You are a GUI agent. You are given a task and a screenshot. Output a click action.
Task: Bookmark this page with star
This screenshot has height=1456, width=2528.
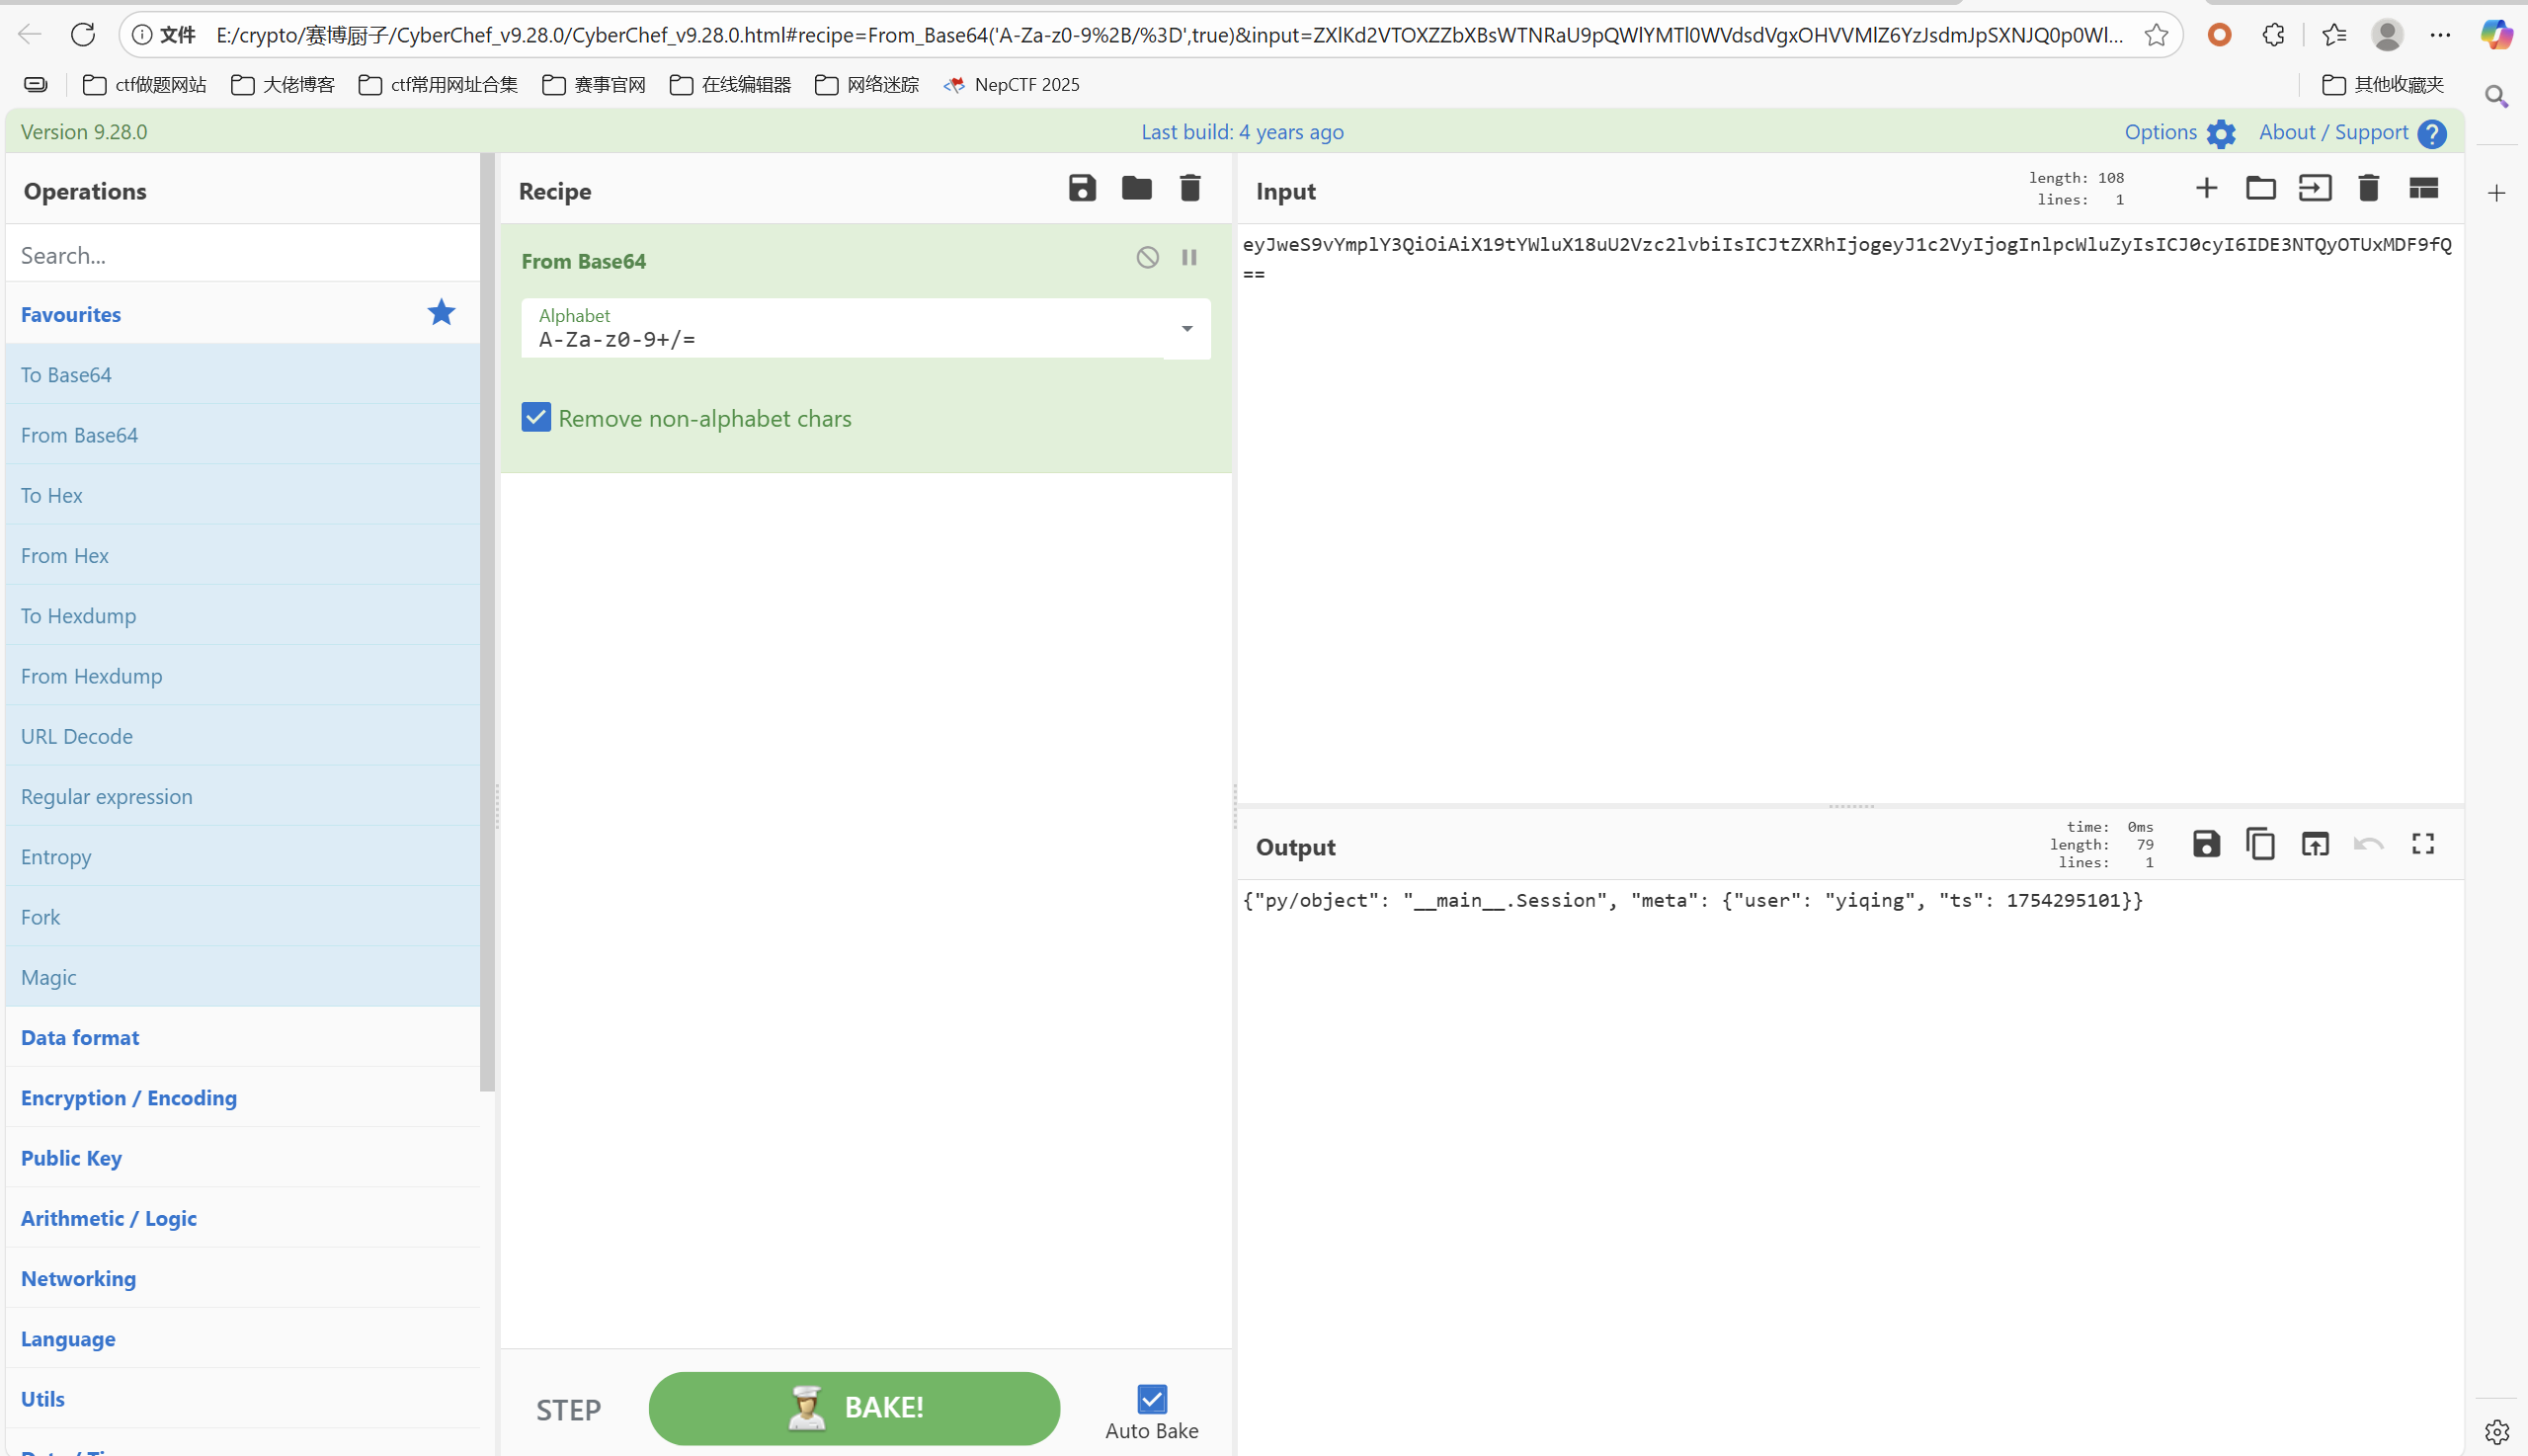(2157, 35)
